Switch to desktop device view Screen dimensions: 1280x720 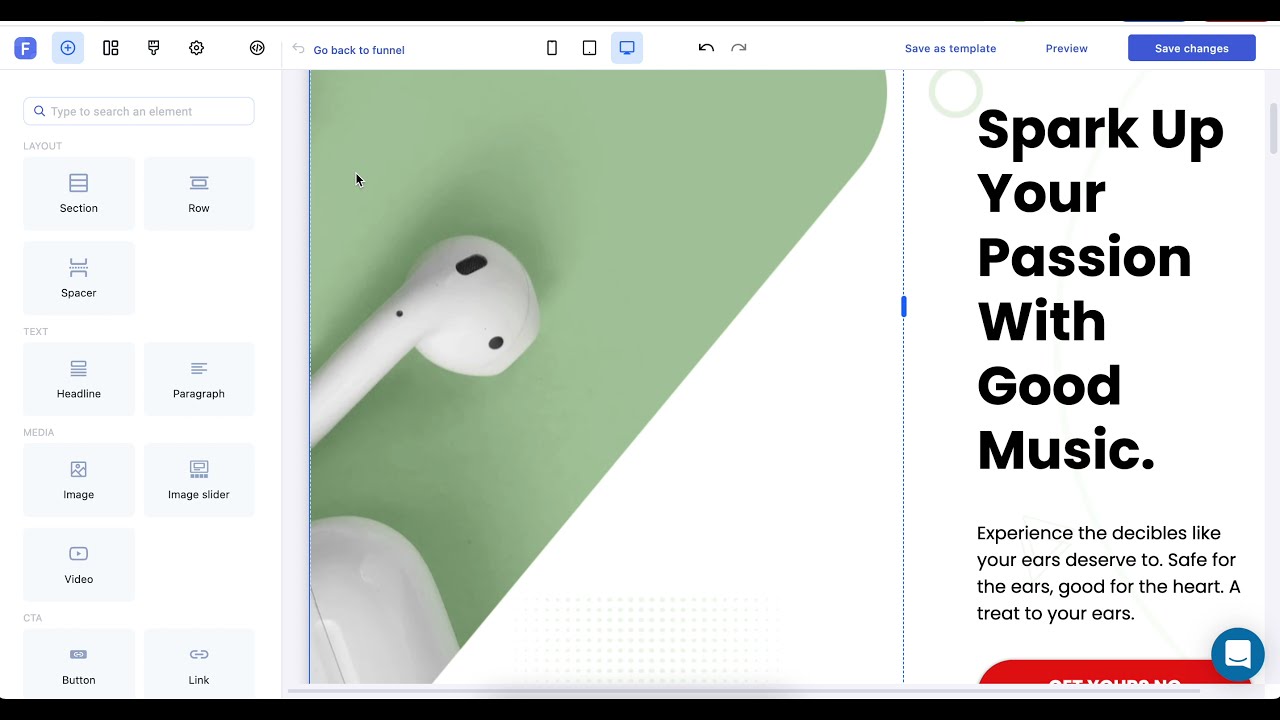(627, 48)
